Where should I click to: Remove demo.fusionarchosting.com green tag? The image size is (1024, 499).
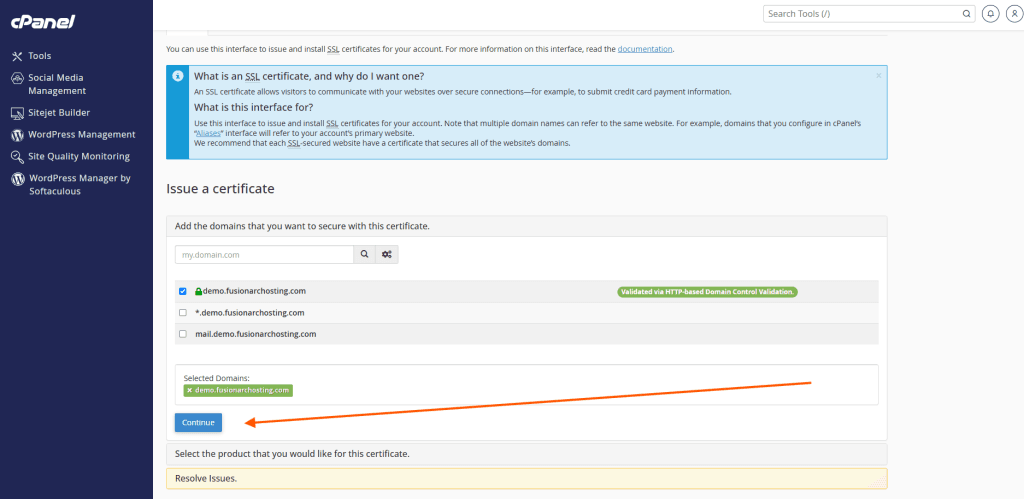tap(189, 391)
